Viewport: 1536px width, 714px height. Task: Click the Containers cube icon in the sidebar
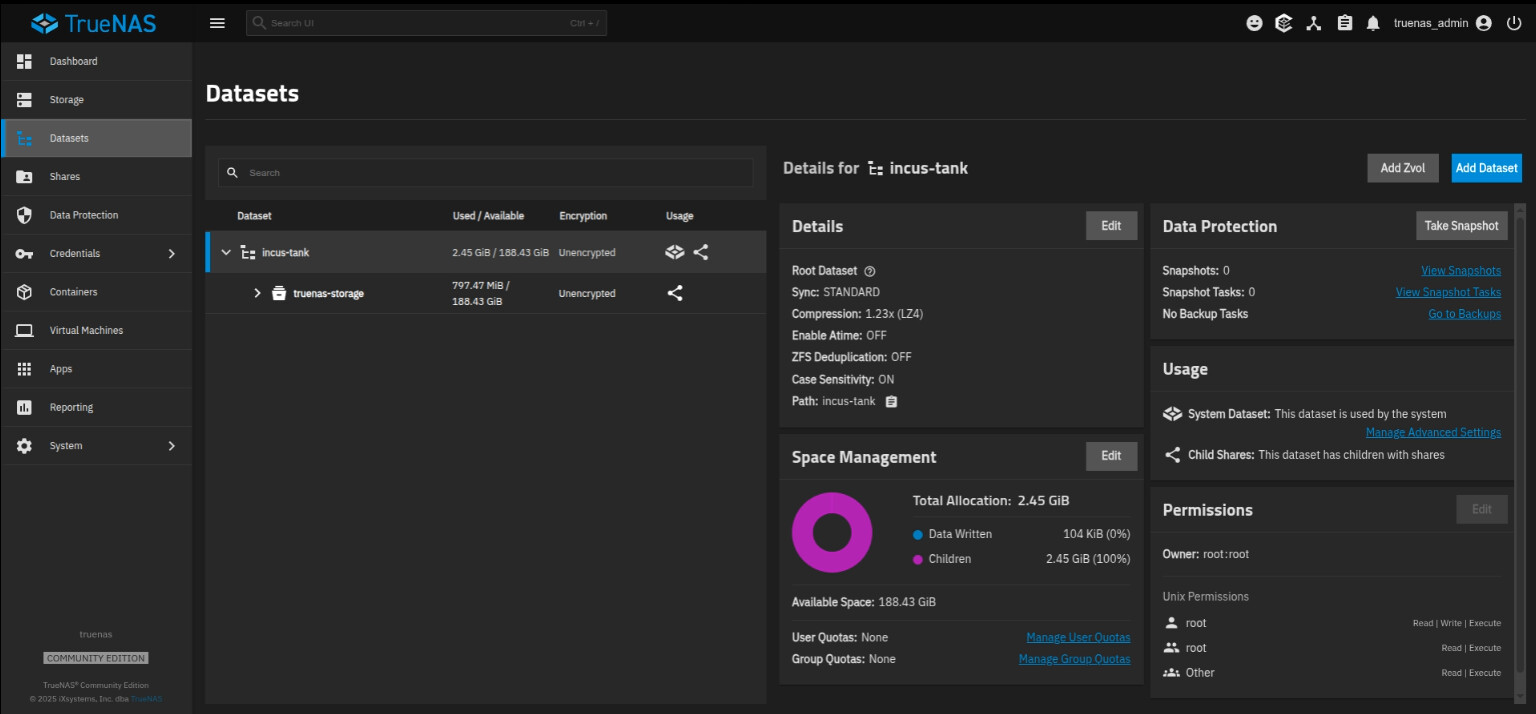pos(25,292)
